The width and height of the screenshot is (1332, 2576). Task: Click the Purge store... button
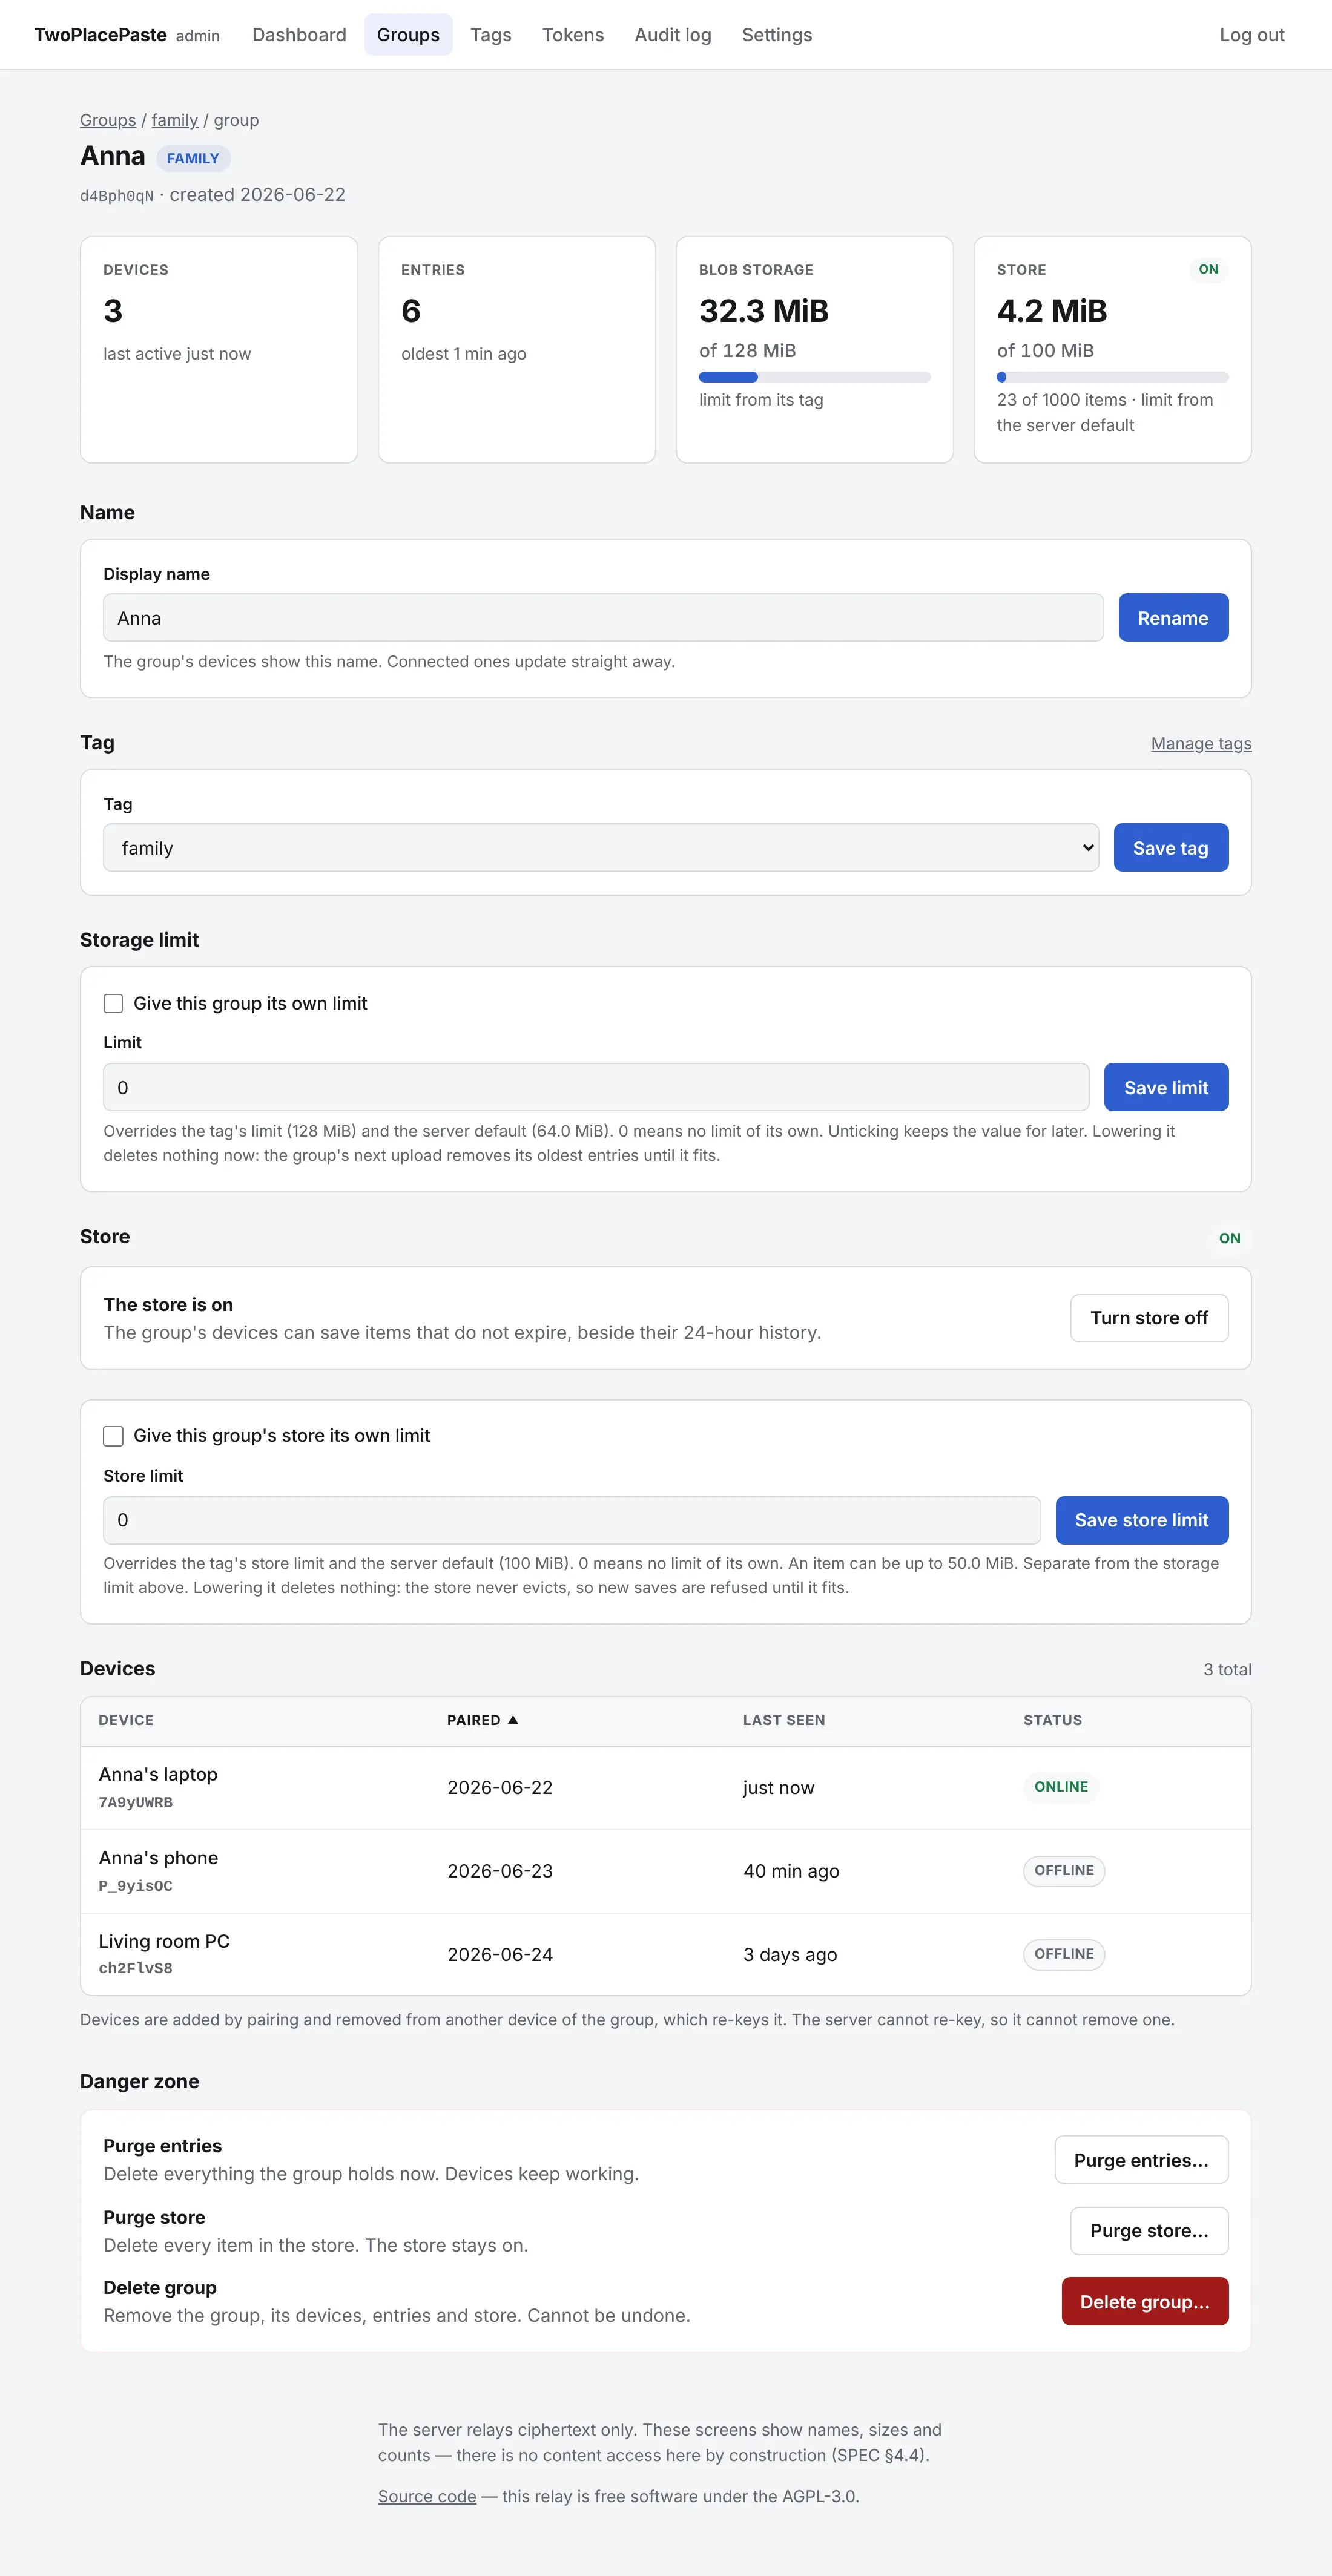coord(1149,2231)
